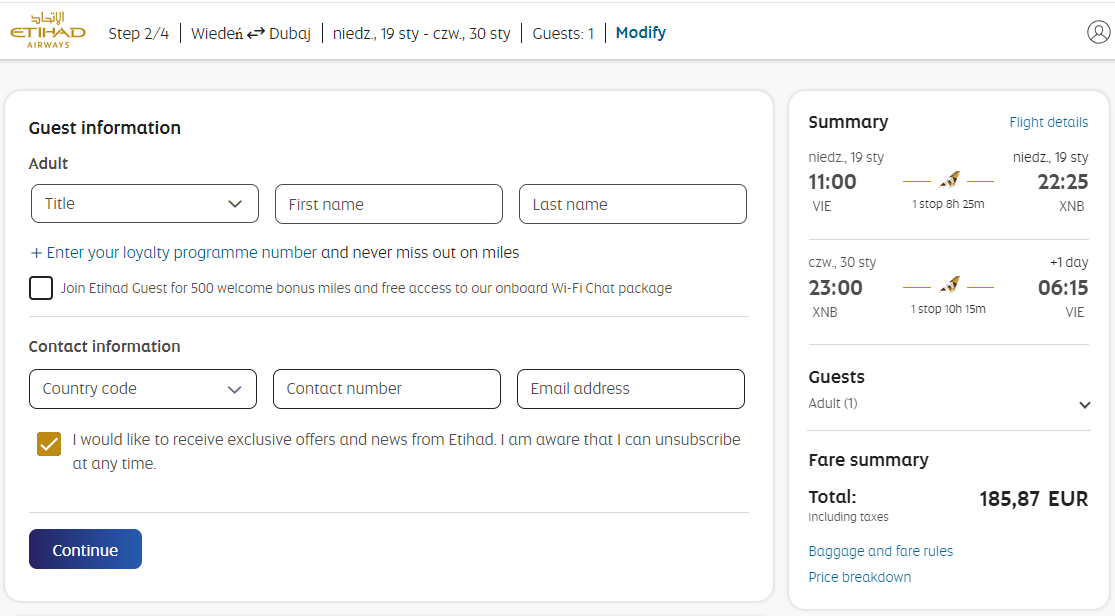Click the 'Including taxes' note

pos(848,517)
